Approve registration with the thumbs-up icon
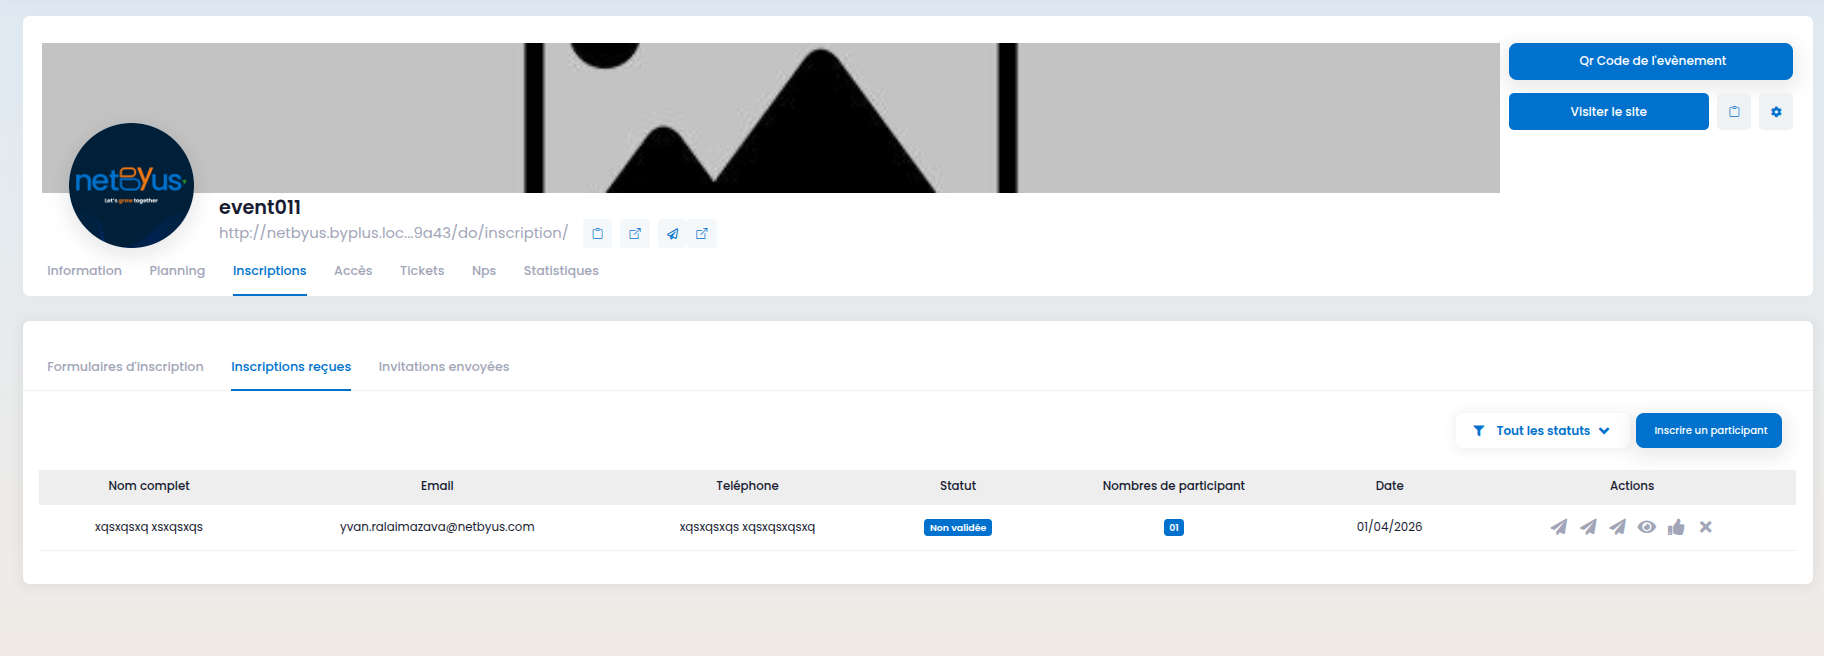Image resolution: width=1824 pixels, height=656 pixels. 1676,527
